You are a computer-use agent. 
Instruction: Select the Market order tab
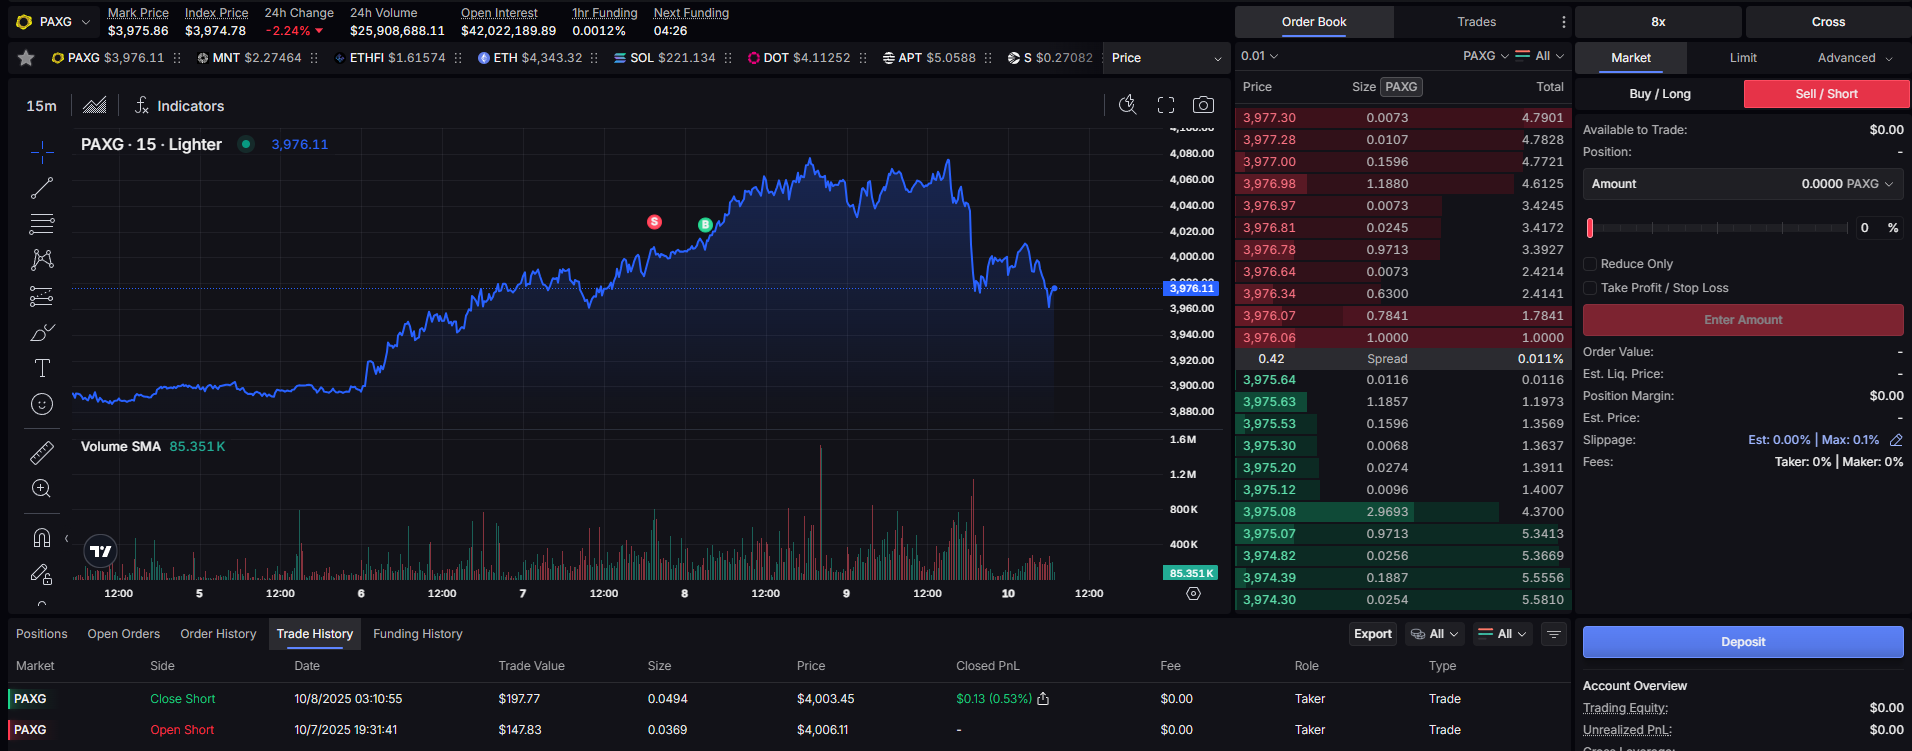click(1631, 58)
